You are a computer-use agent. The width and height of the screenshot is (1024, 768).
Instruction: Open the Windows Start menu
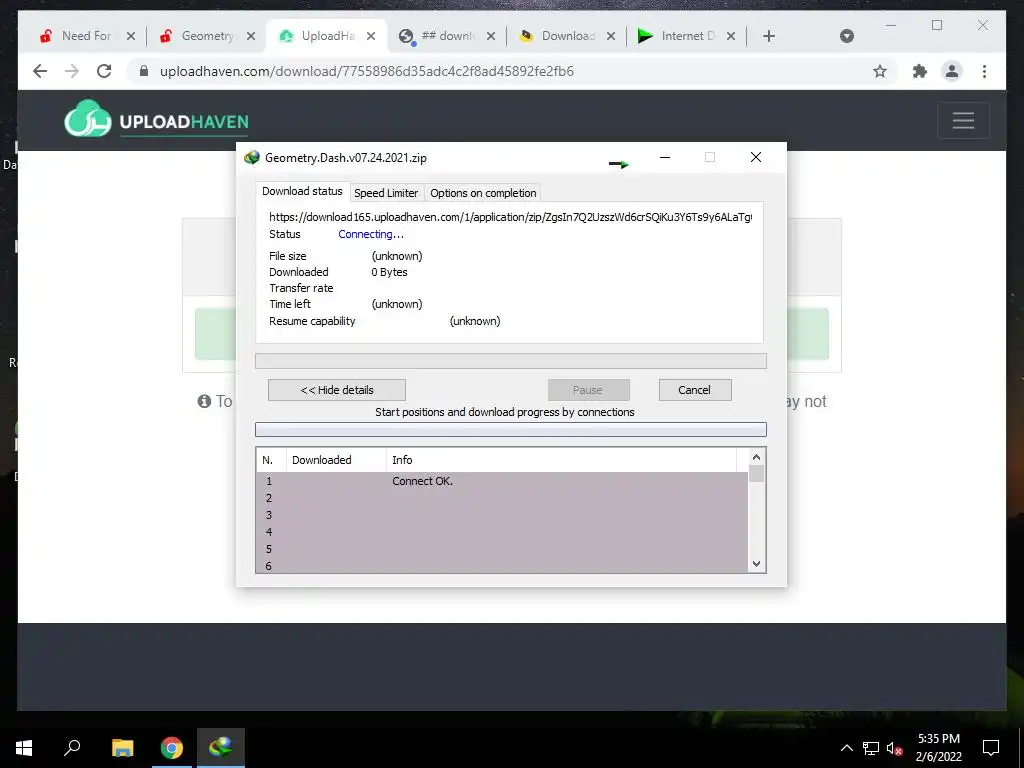point(24,748)
